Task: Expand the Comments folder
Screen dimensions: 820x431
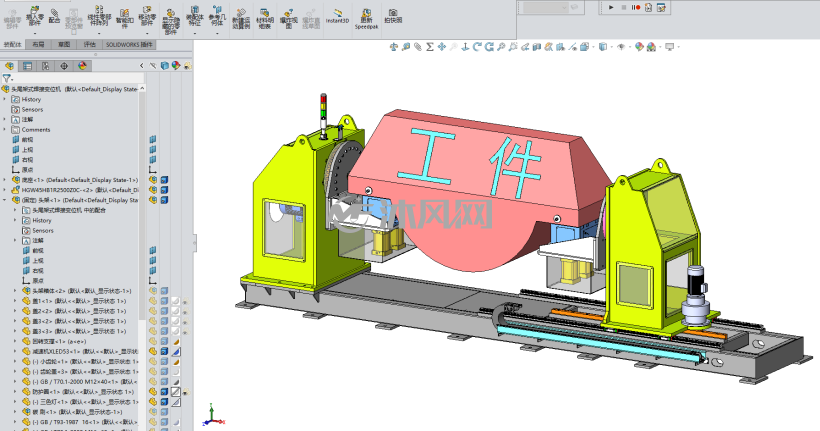Action: tap(5, 129)
